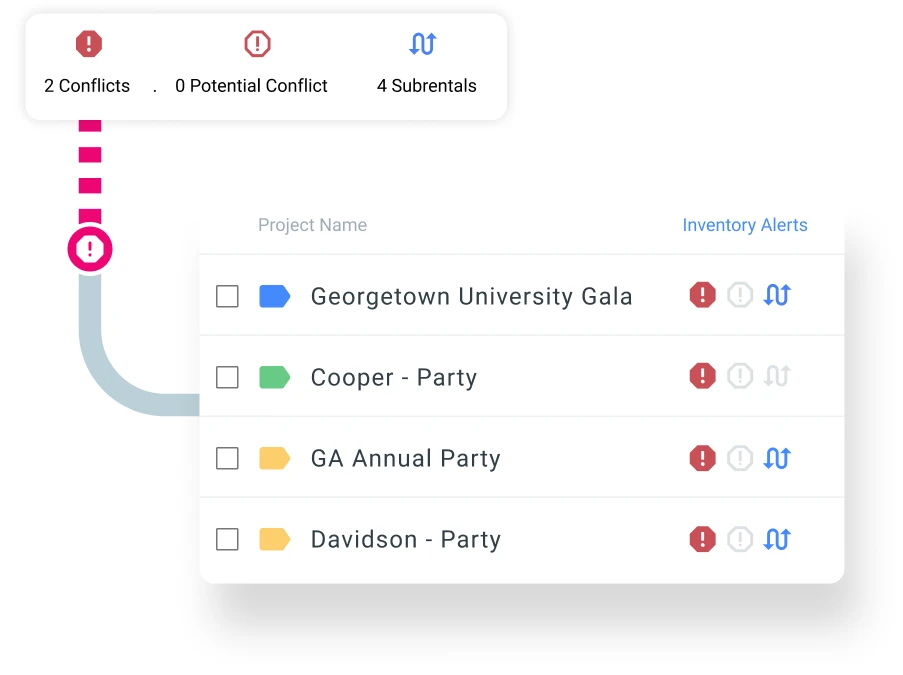
Task: Click the outlined alert icon above 0 Potential Conflict
Action: click(x=257, y=43)
